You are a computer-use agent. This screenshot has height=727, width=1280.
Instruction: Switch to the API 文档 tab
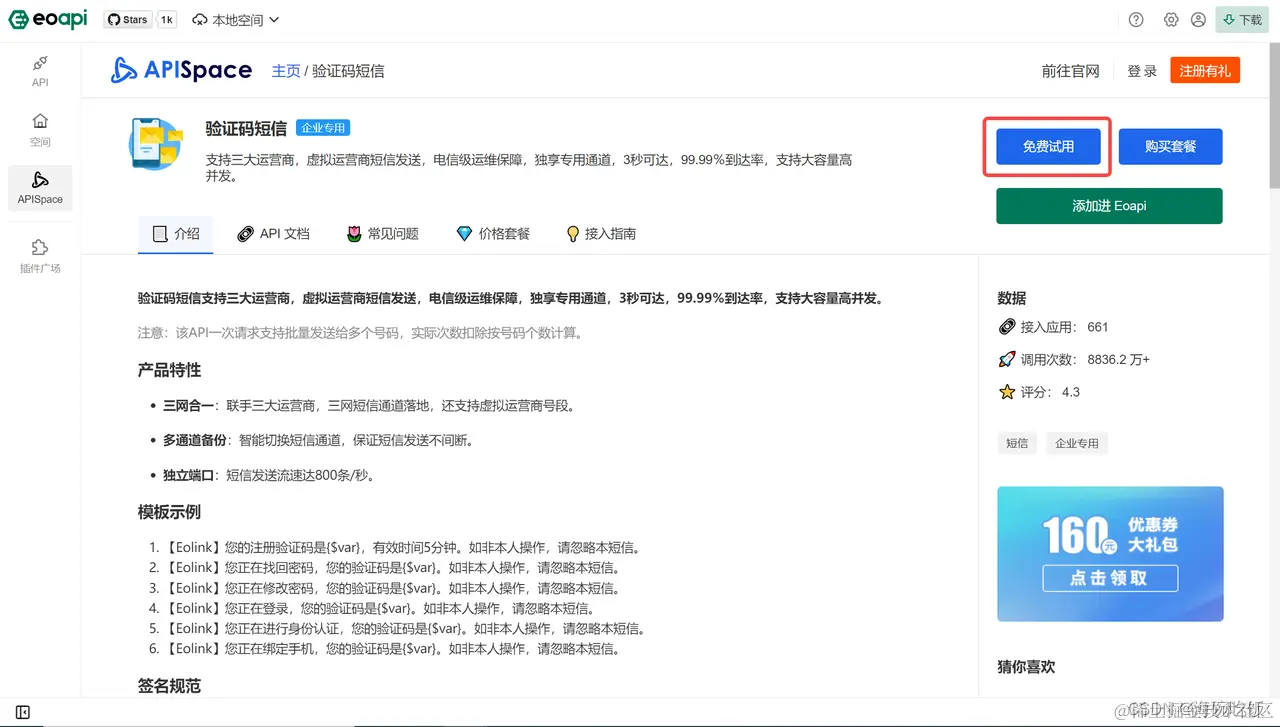click(x=273, y=233)
